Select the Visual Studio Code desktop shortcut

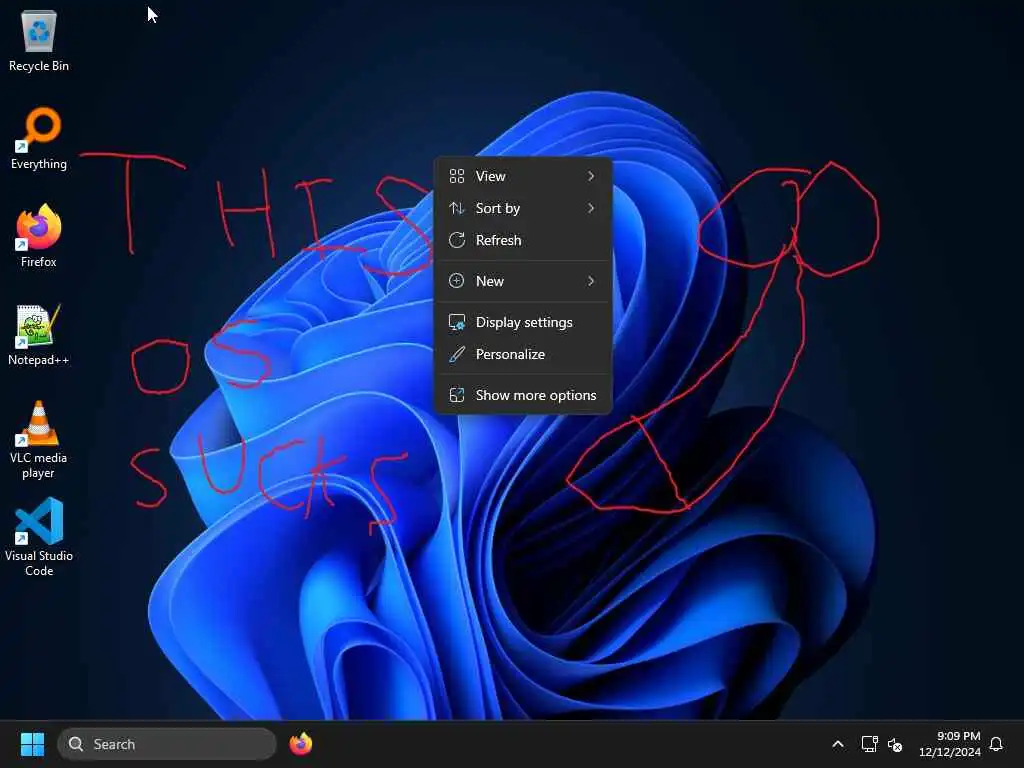[39, 538]
